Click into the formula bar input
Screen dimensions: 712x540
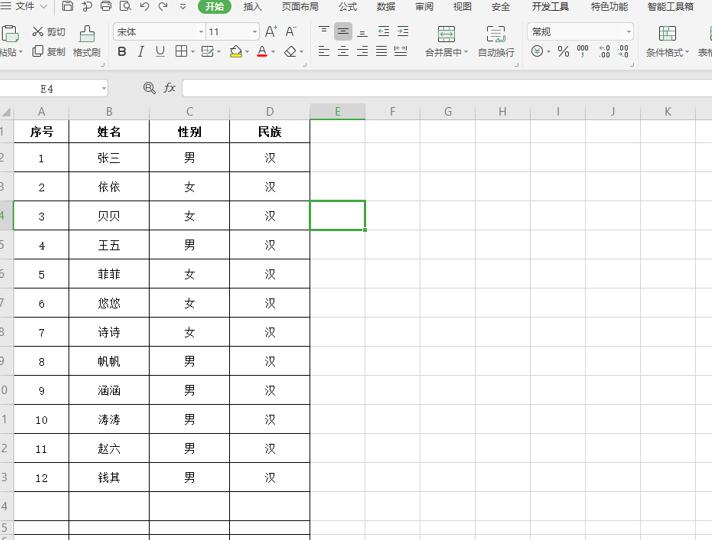[x=447, y=88]
